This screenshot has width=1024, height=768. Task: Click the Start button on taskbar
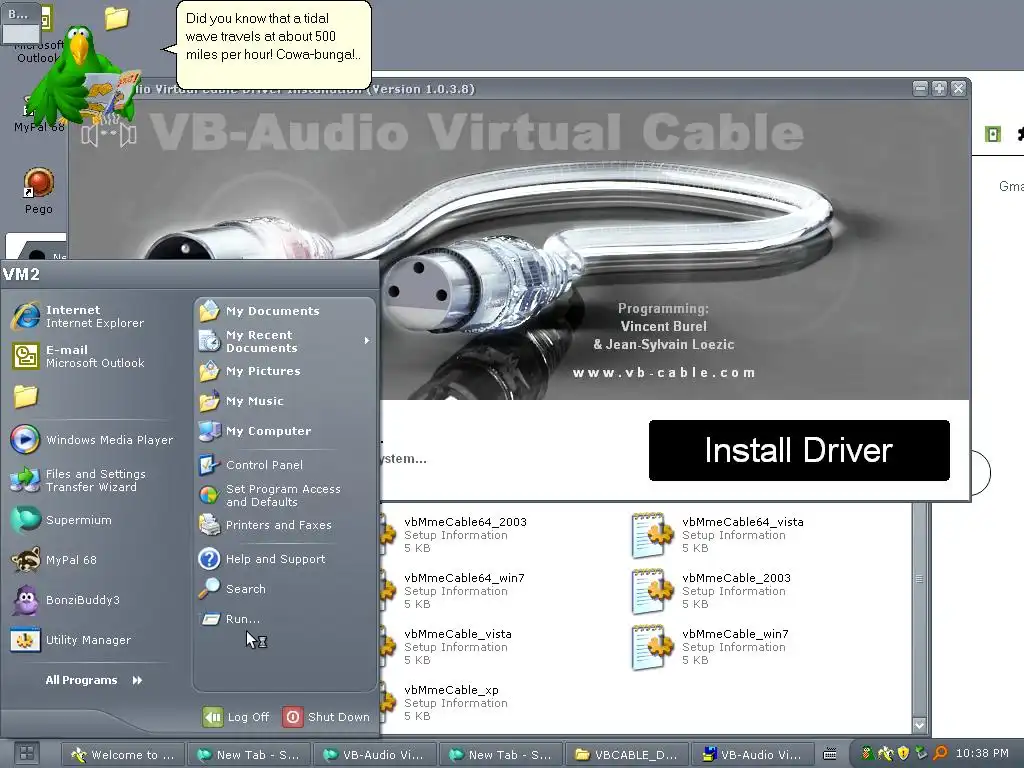(26, 754)
